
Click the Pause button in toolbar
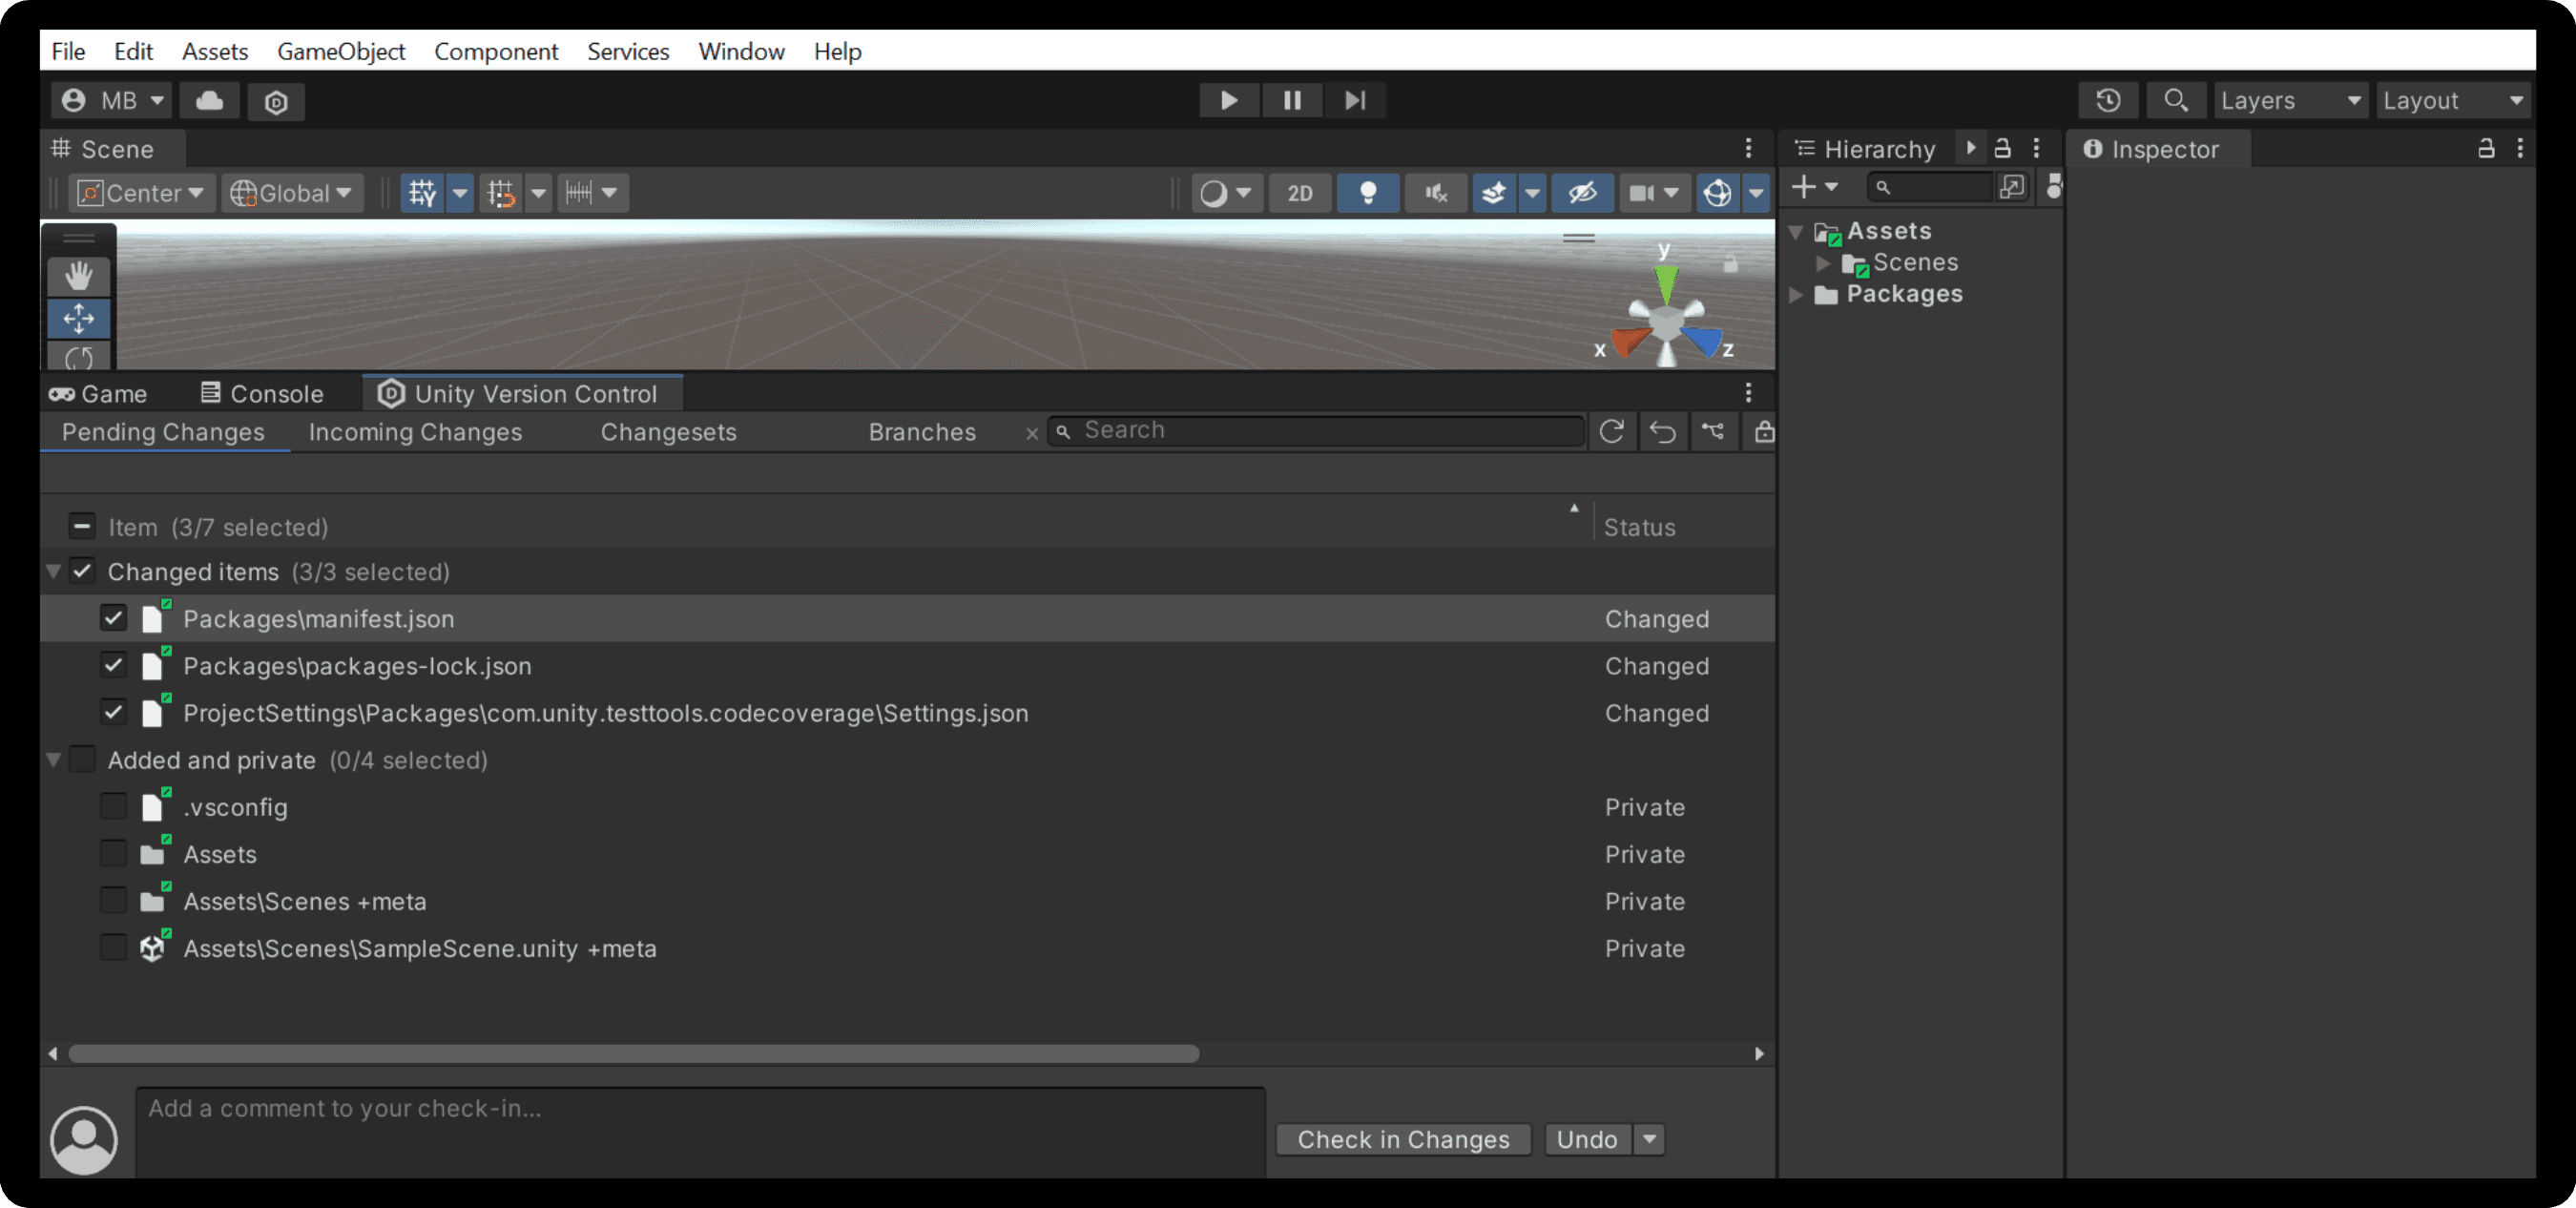click(1291, 98)
